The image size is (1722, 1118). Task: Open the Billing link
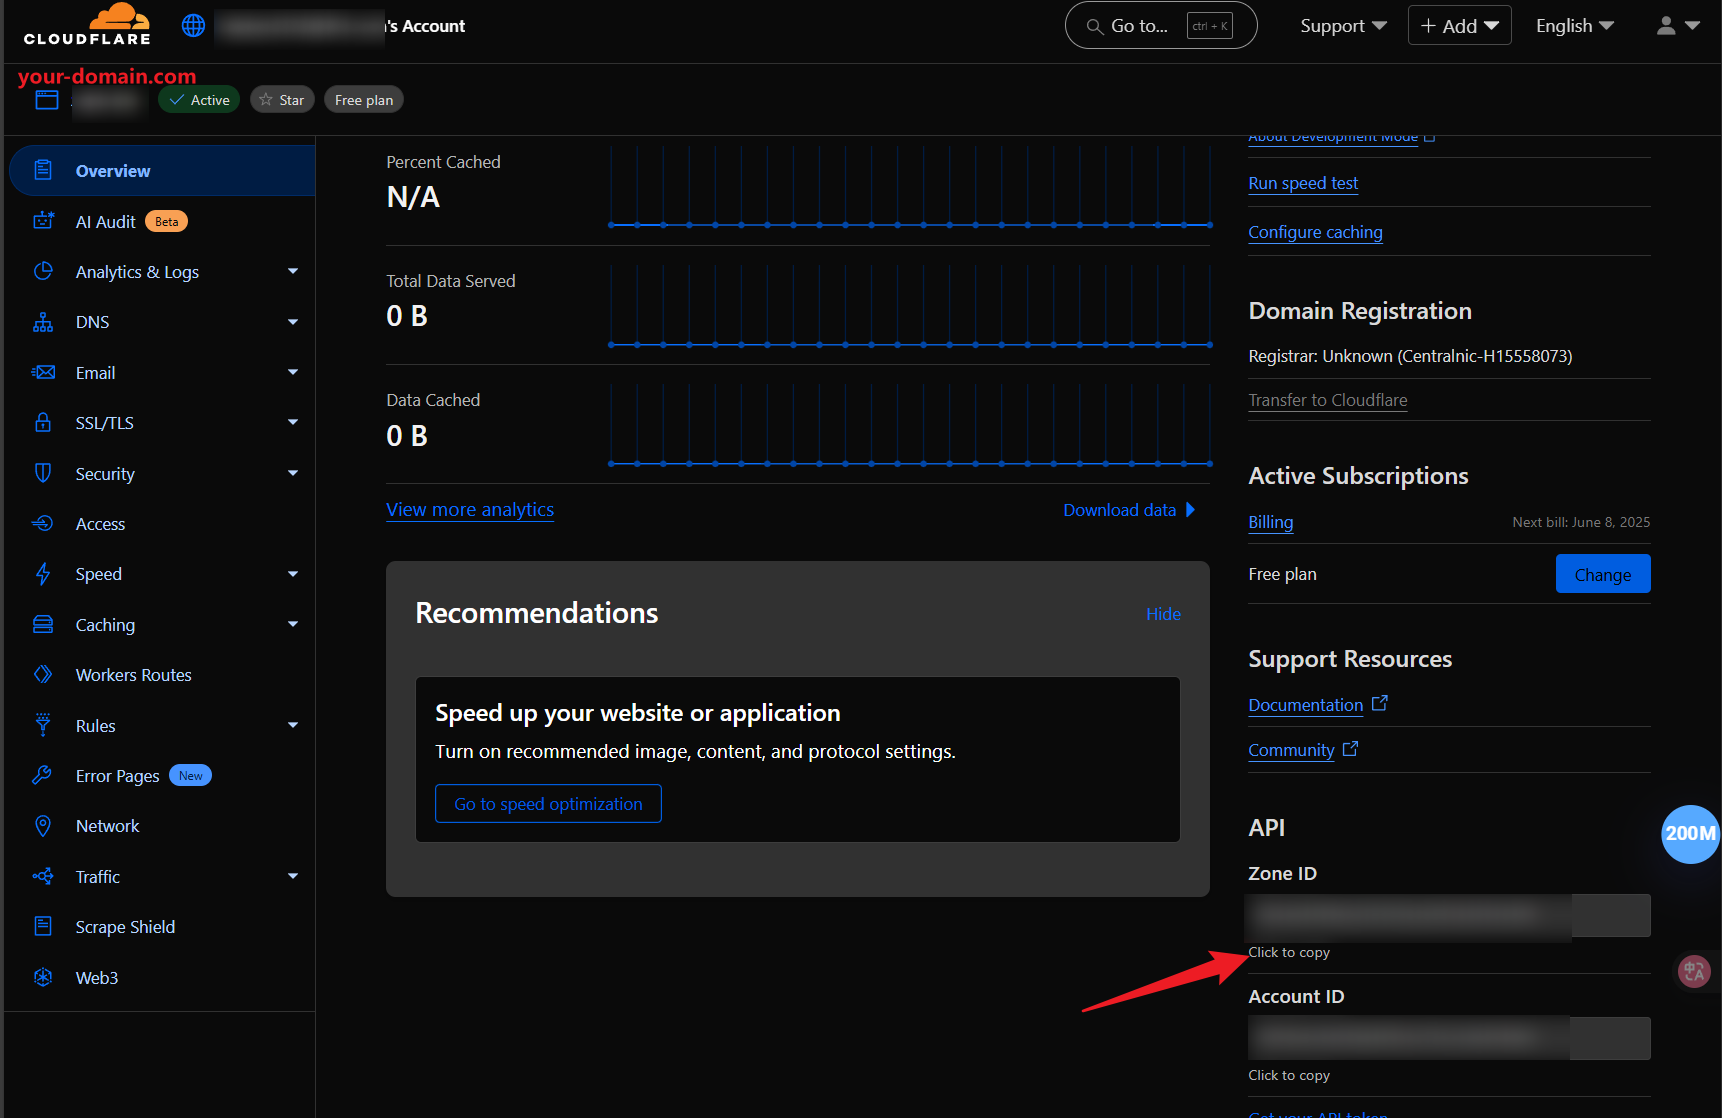[x=1270, y=522]
